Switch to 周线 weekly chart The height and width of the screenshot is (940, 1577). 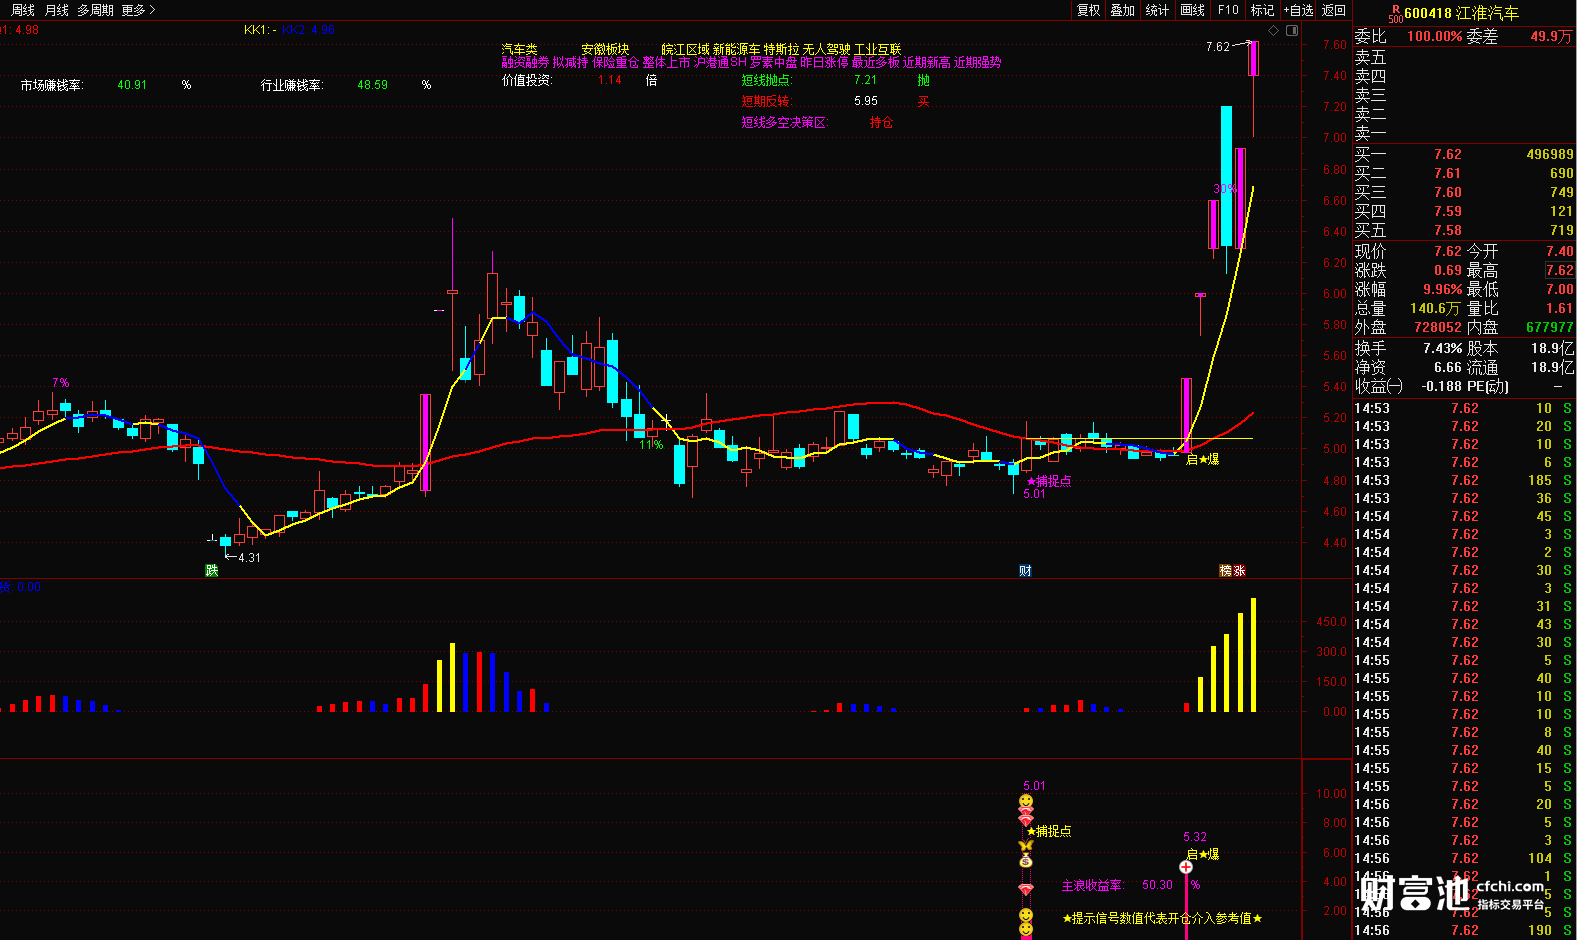[x=23, y=10]
